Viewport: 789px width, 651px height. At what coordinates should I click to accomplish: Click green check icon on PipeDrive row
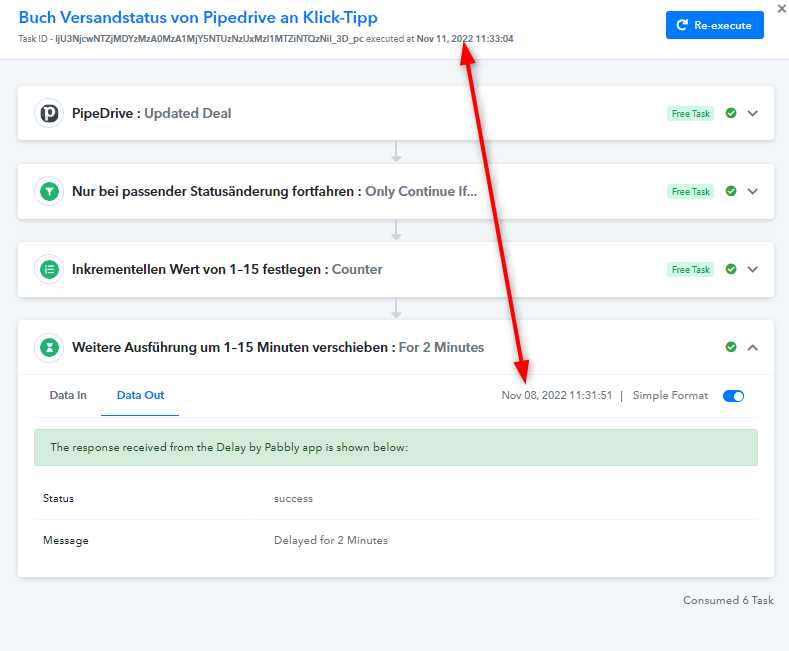(x=731, y=113)
